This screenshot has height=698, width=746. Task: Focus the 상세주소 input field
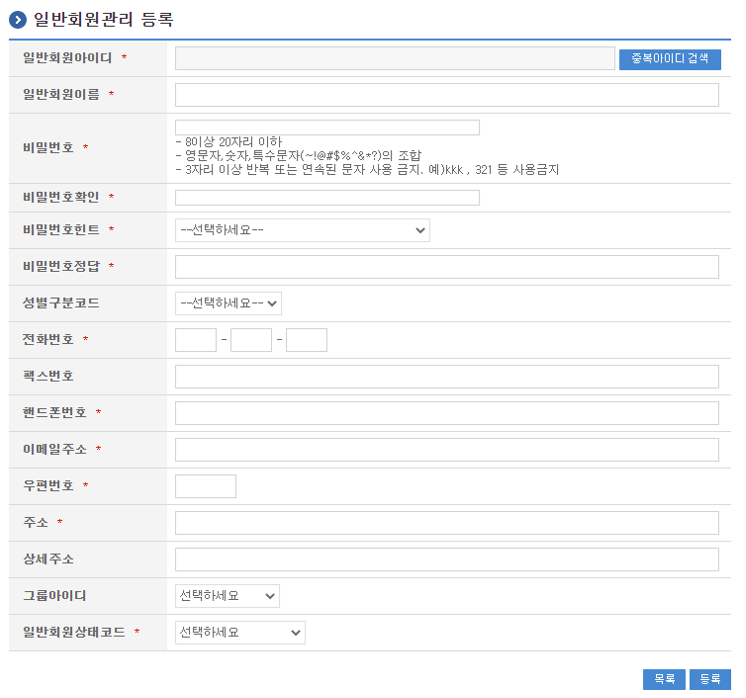pos(446,559)
